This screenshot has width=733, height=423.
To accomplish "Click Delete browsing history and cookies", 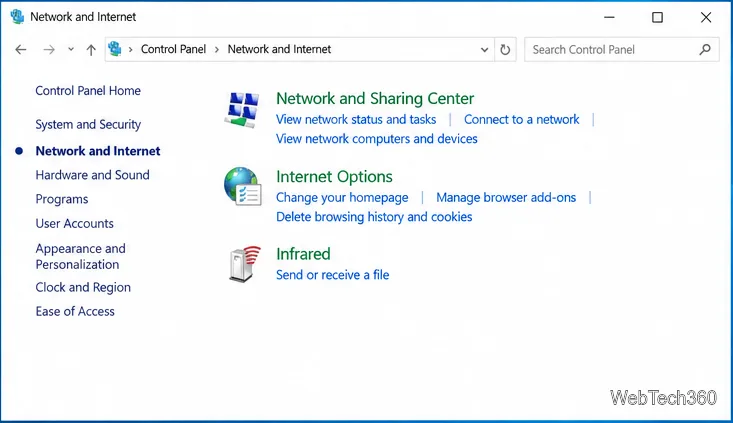I will click(x=374, y=217).
